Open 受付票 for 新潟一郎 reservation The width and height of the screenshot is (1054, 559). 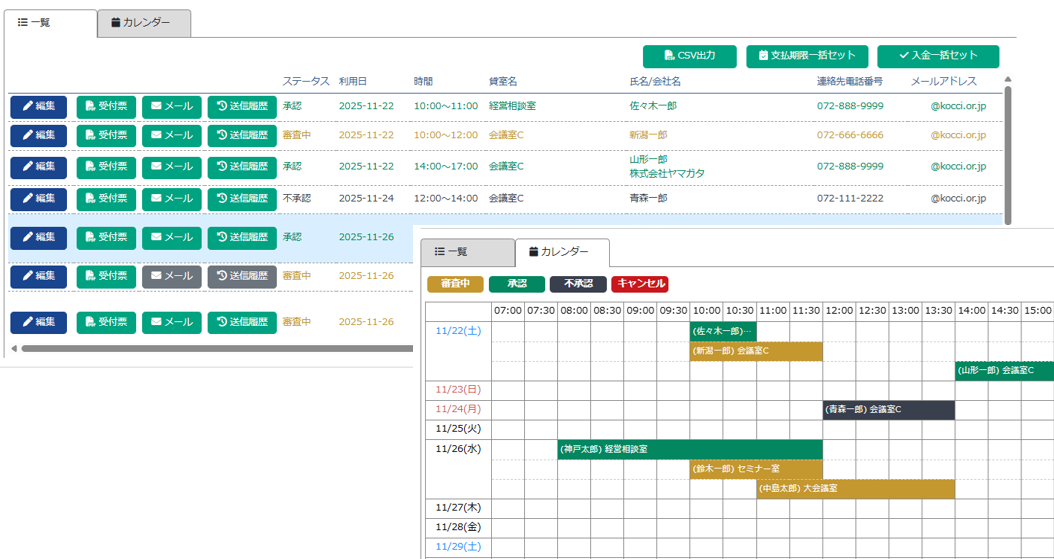point(106,135)
